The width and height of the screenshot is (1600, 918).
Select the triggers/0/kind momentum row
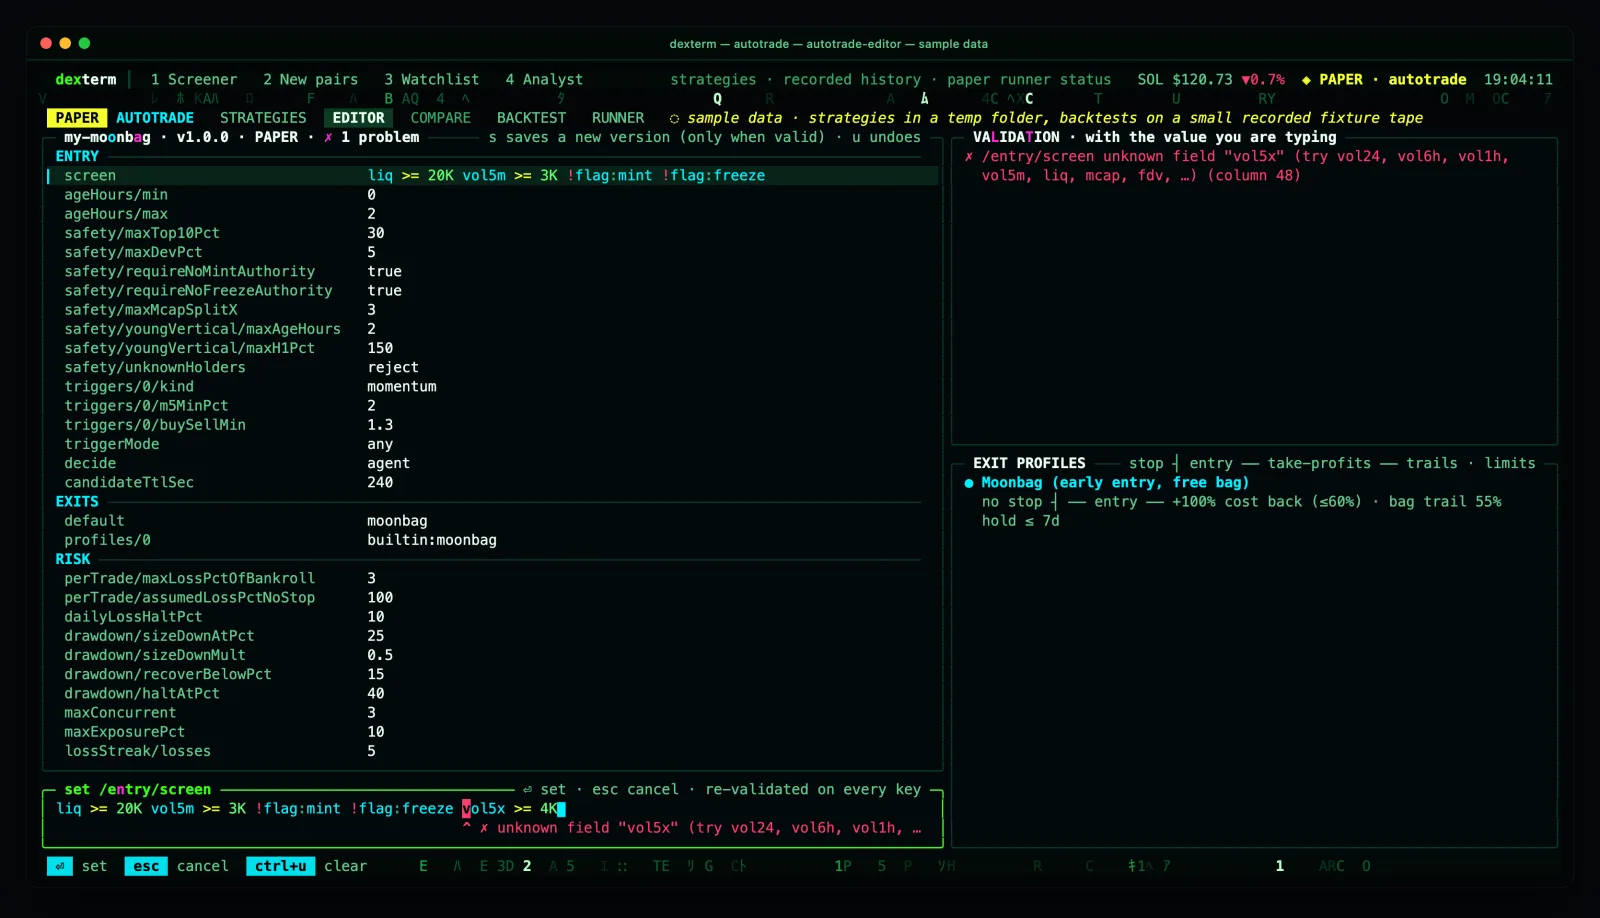492,387
